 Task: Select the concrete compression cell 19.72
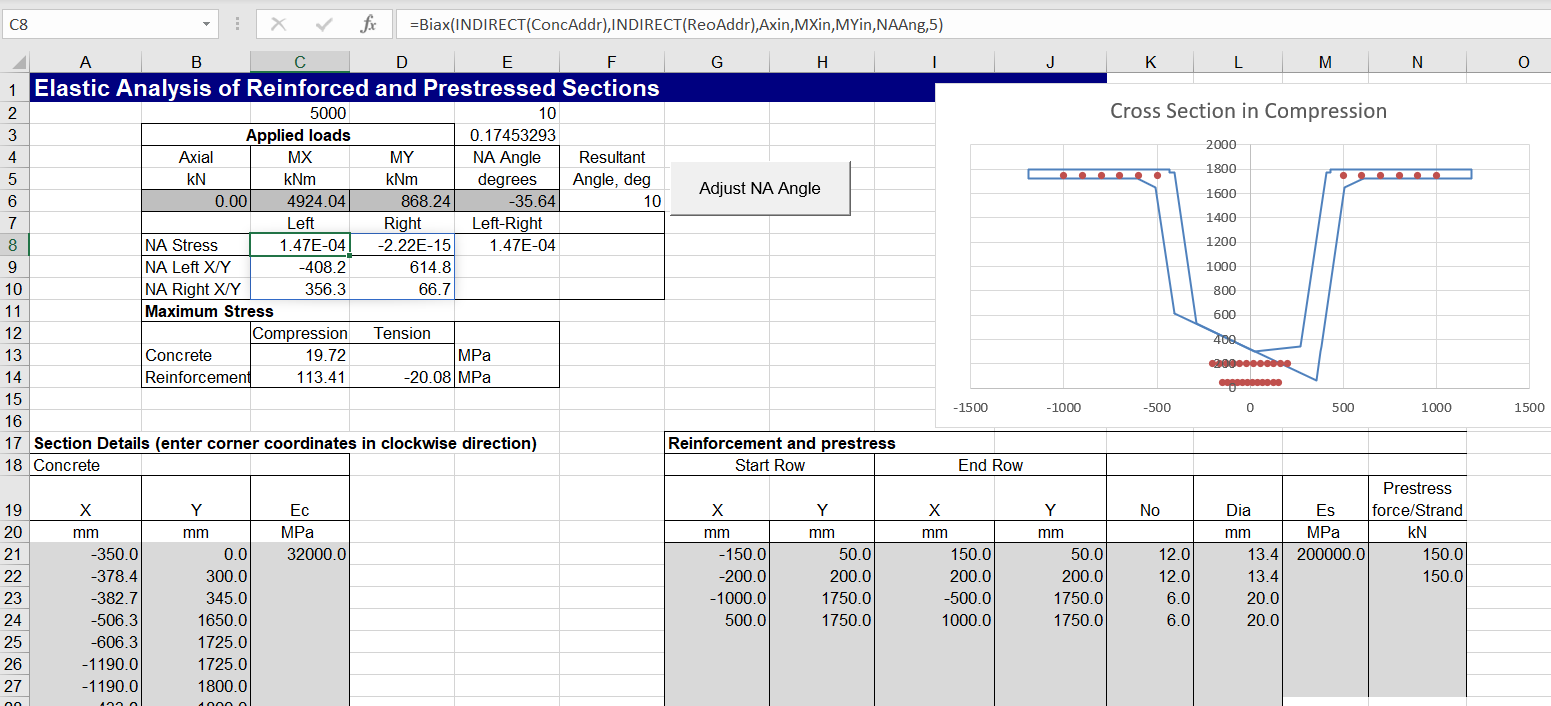coord(300,355)
